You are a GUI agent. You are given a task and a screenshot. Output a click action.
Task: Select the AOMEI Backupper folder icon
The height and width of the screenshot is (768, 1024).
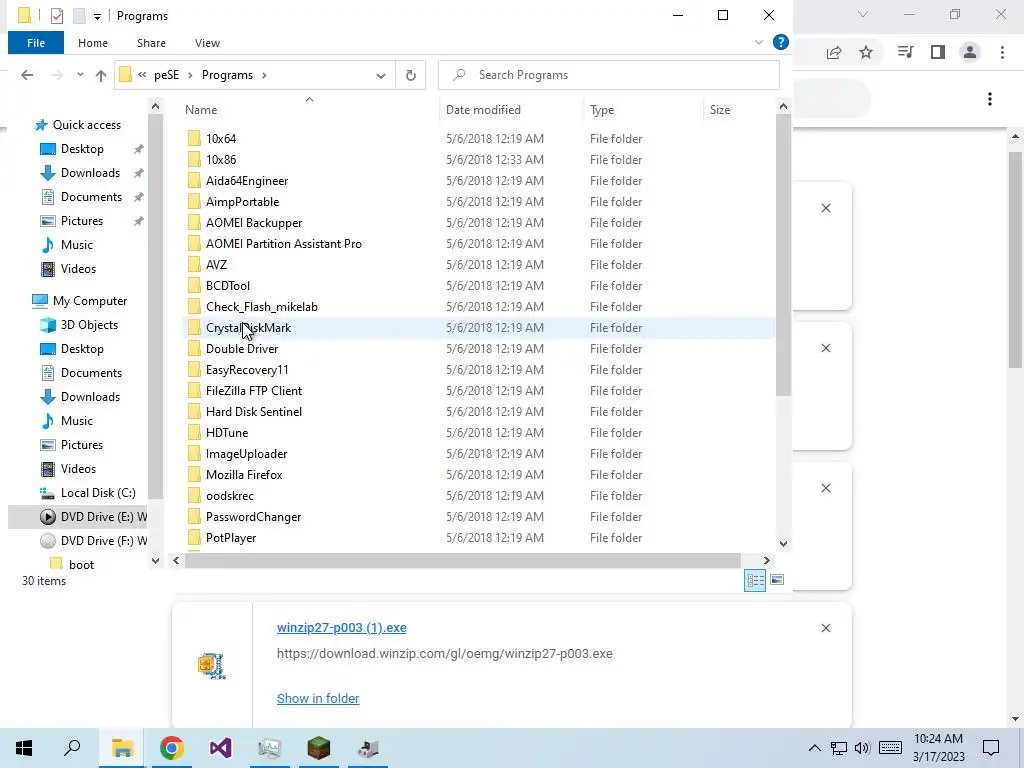click(x=194, y=223)
